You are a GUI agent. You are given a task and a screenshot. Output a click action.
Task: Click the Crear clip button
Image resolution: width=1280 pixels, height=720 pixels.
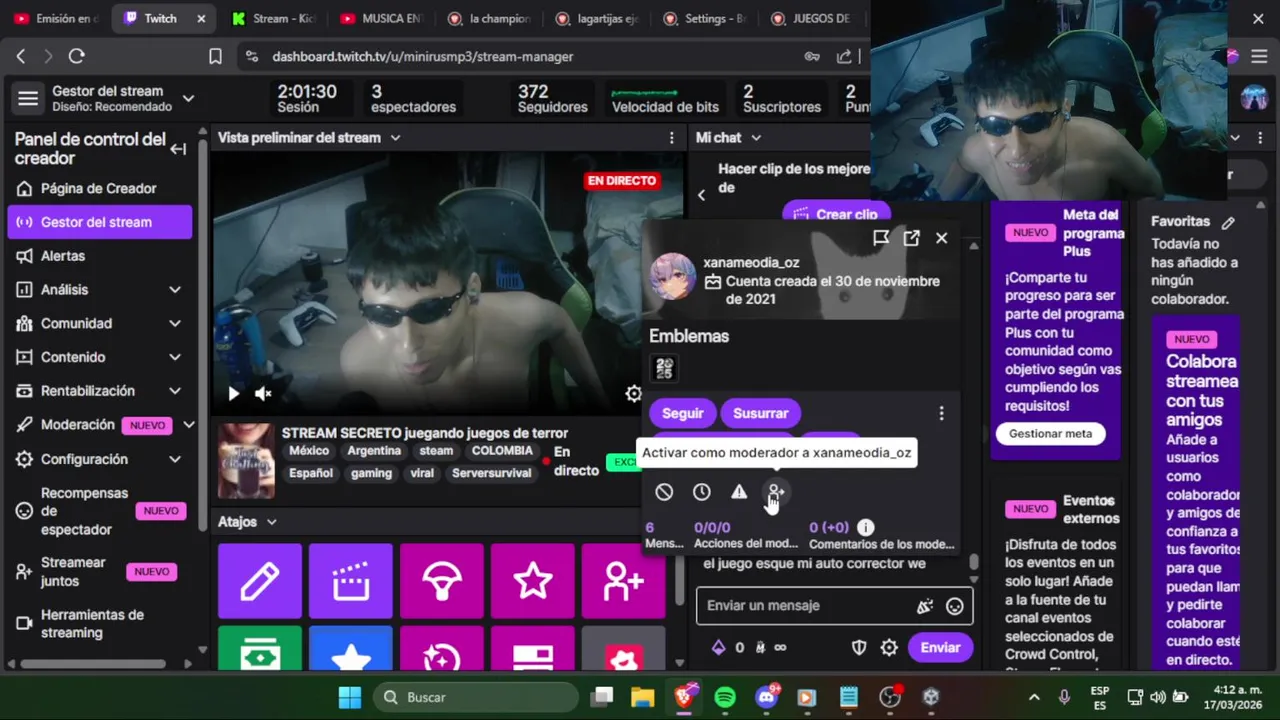point(836,214)
